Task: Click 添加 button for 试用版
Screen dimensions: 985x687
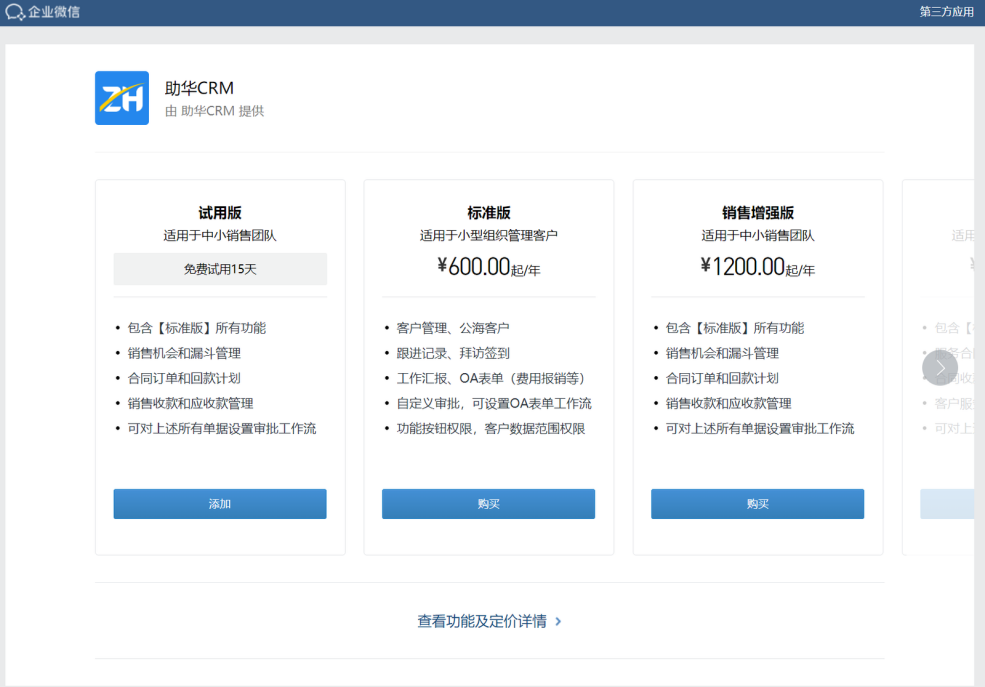Action: [x=220, y=504]
